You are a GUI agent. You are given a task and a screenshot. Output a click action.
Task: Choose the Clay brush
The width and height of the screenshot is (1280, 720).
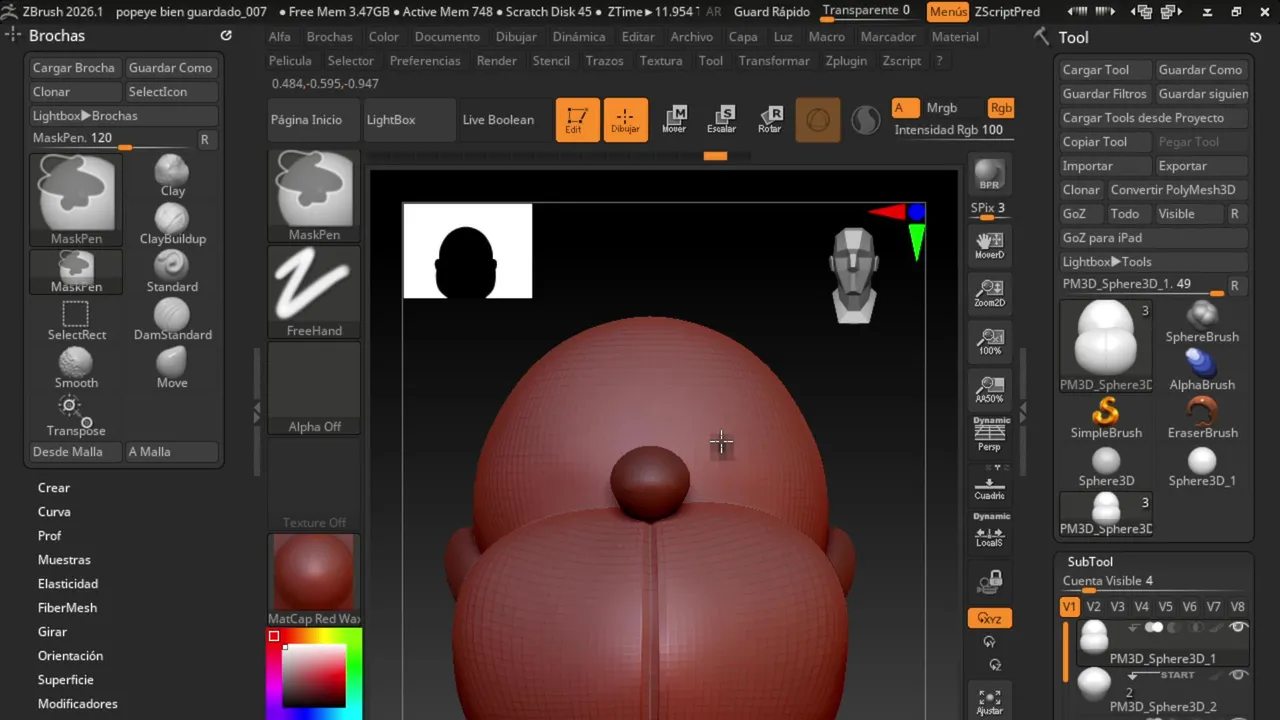(x=172, y=176)
